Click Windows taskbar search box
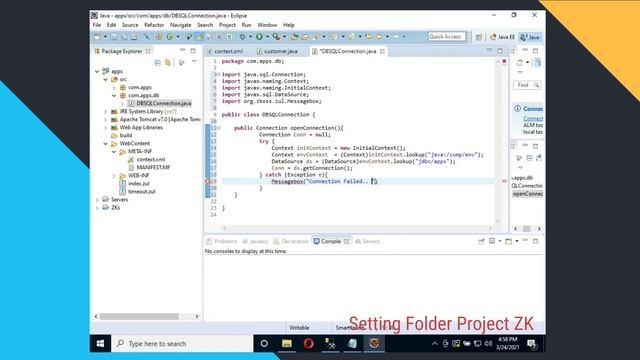Screen dimensions: 640x360 pyautogui.click(x=182, y=344)
